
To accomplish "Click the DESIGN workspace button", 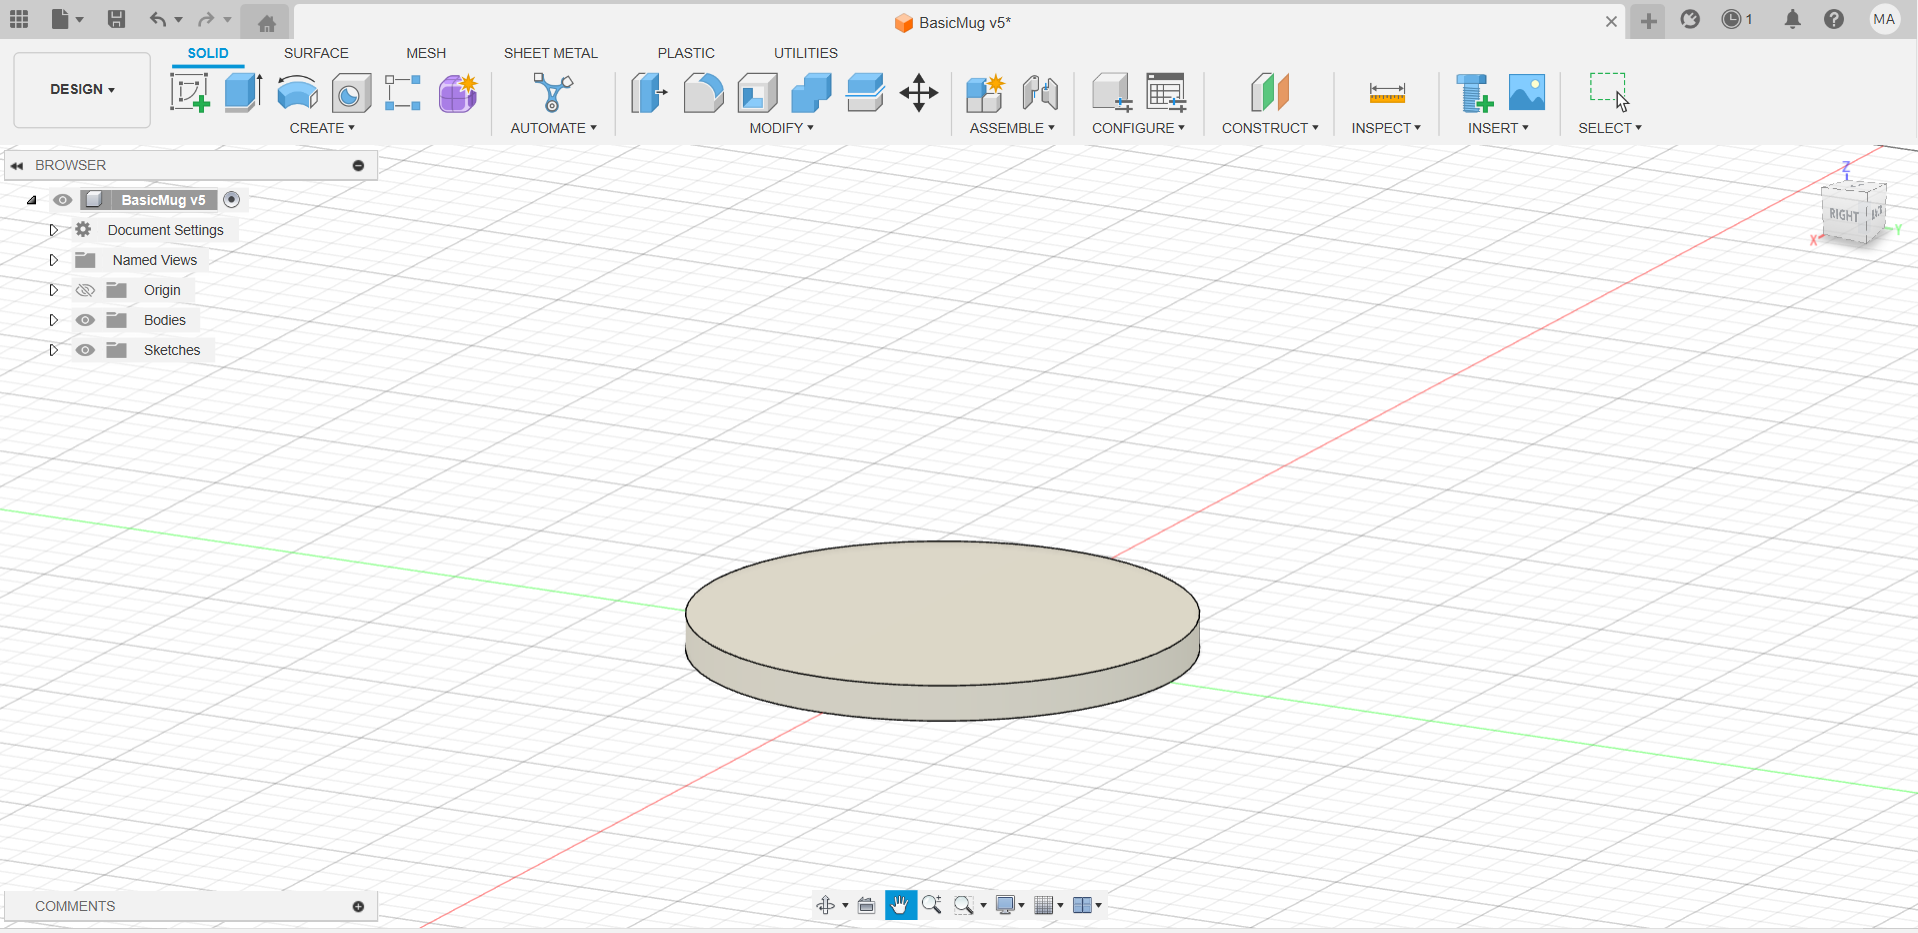I will coord(81,89).
